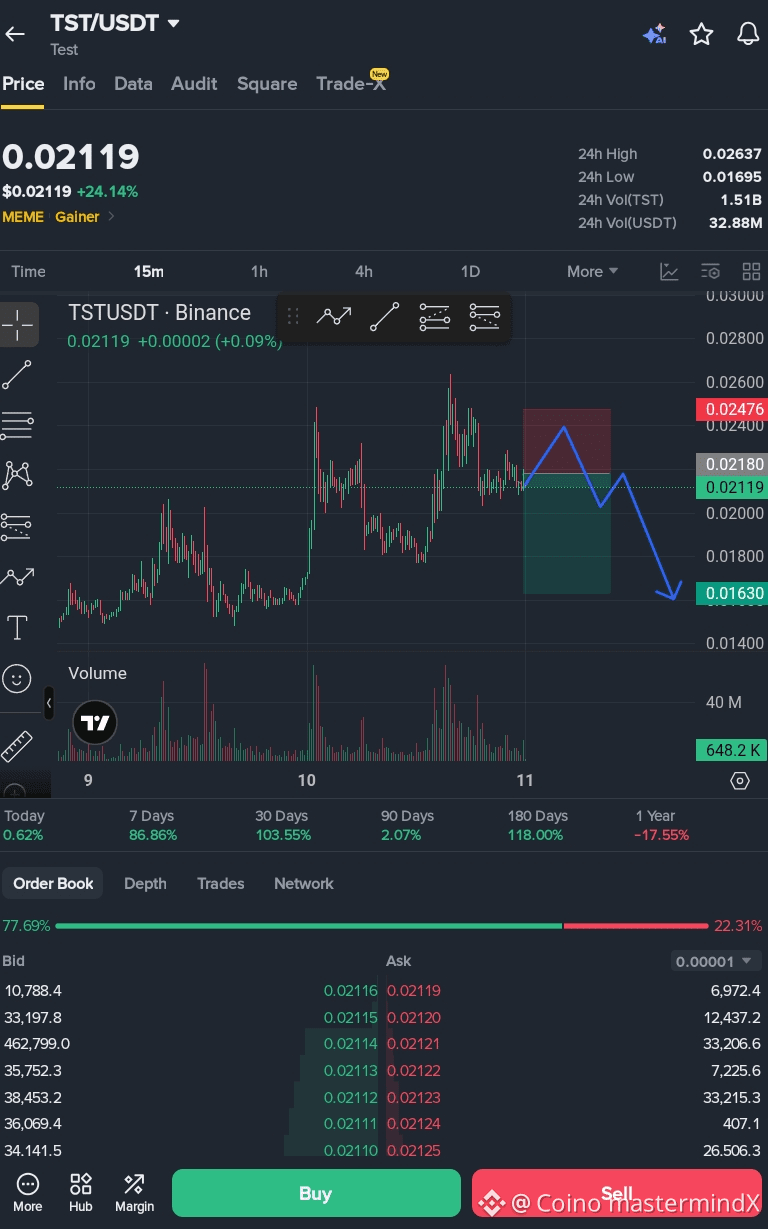Open price alert bell icon
The height and width of the screenshot is (1229, 768).
click(x=748, y=34)
